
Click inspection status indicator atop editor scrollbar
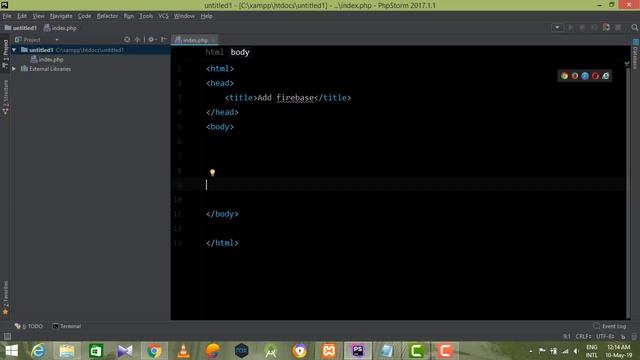coord(627,64)
